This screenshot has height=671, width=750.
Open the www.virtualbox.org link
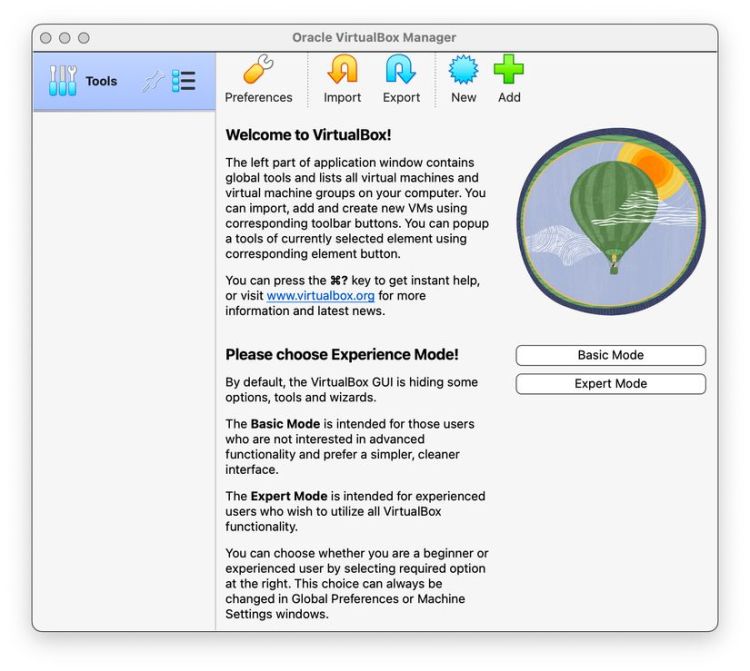pos(320,296)
